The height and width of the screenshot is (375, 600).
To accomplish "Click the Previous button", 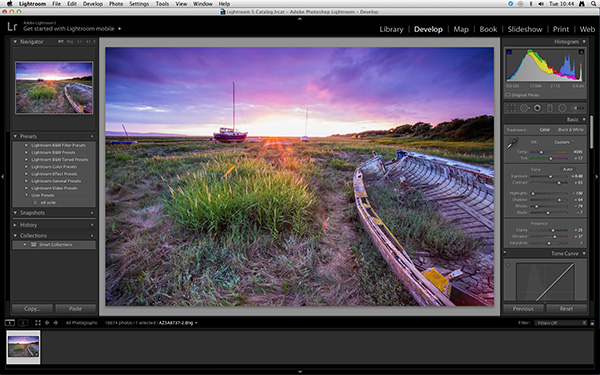I will click(523, 308).
